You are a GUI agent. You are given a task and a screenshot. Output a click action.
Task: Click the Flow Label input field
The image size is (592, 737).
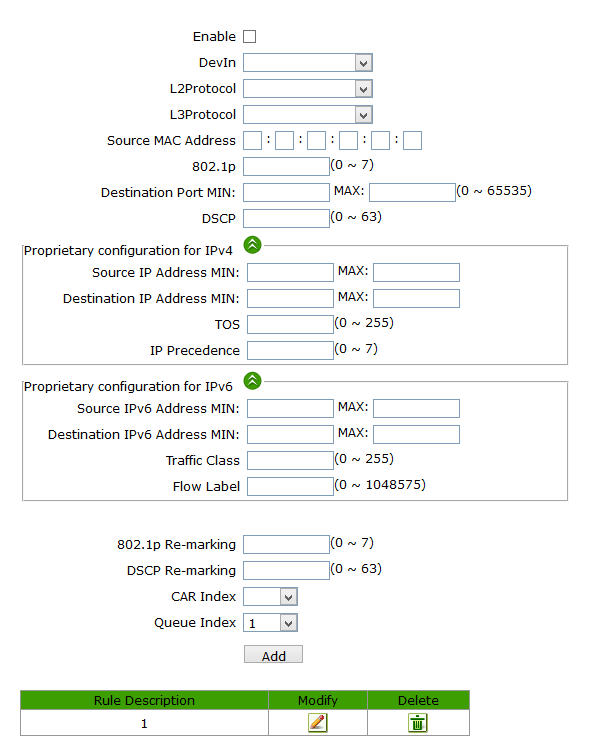[290, 486]
